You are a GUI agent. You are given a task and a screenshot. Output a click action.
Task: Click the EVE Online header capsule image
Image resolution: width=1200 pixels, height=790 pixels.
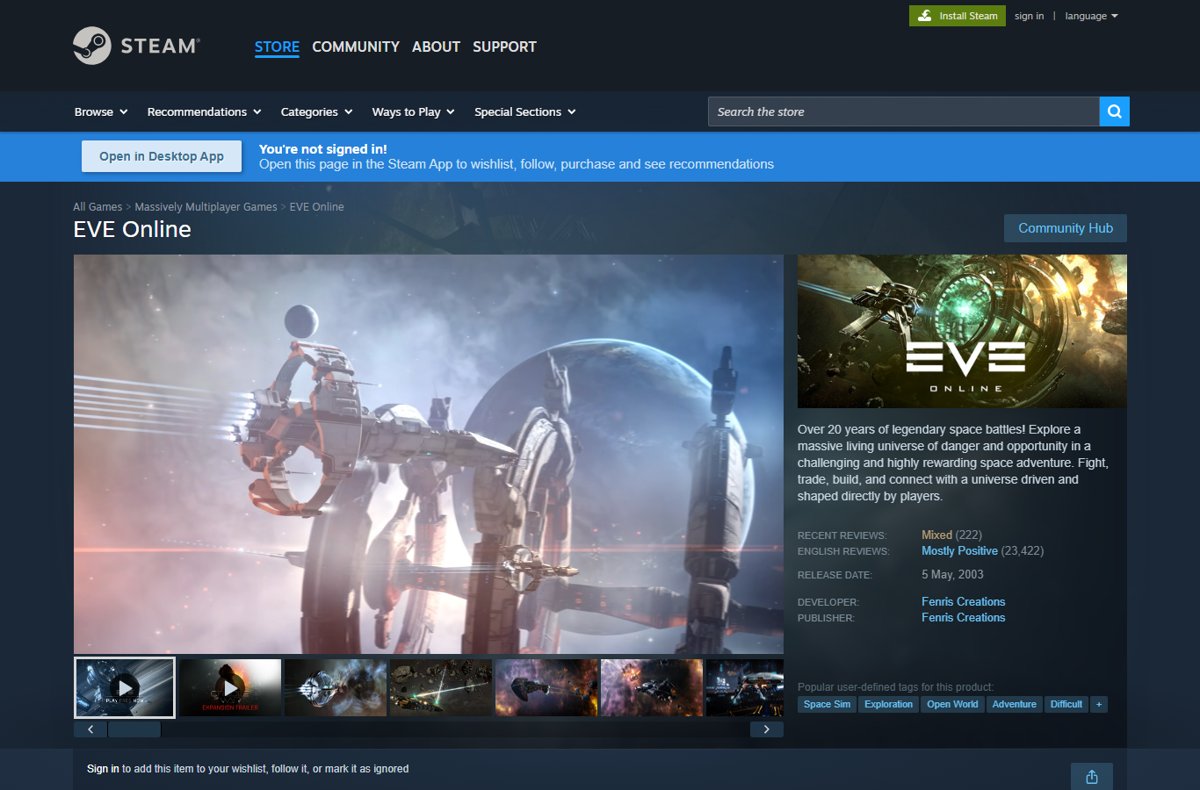tap(962, 331)
